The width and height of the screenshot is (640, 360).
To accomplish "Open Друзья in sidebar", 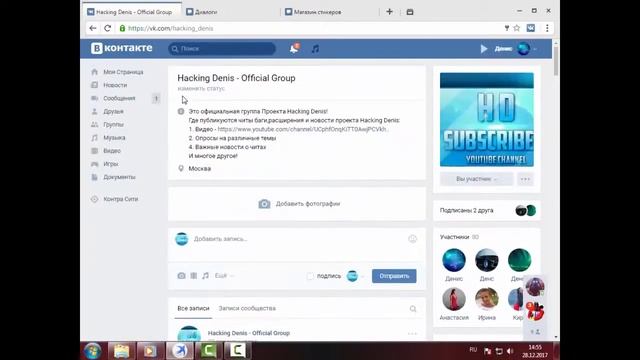I will pyautogui.click(x=113, y=111).
